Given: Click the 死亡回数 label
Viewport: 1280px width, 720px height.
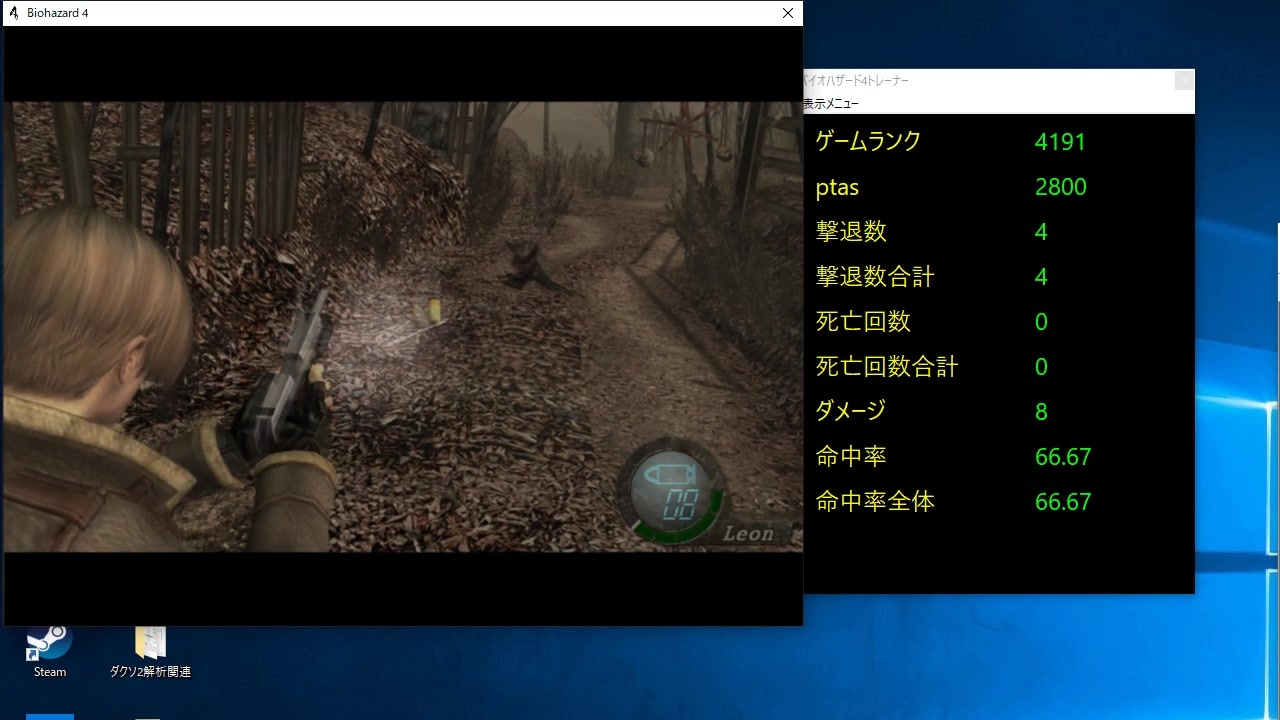Looking at the screenshot, I should (863, 321).
